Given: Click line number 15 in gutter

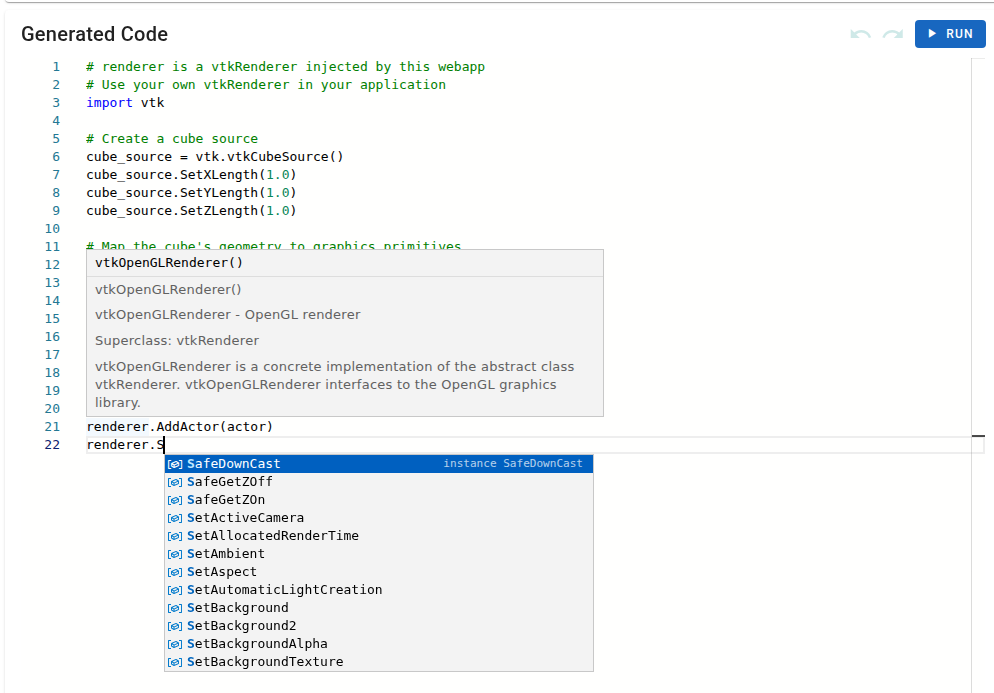Looking at the screenshot, I should (53, 318).
